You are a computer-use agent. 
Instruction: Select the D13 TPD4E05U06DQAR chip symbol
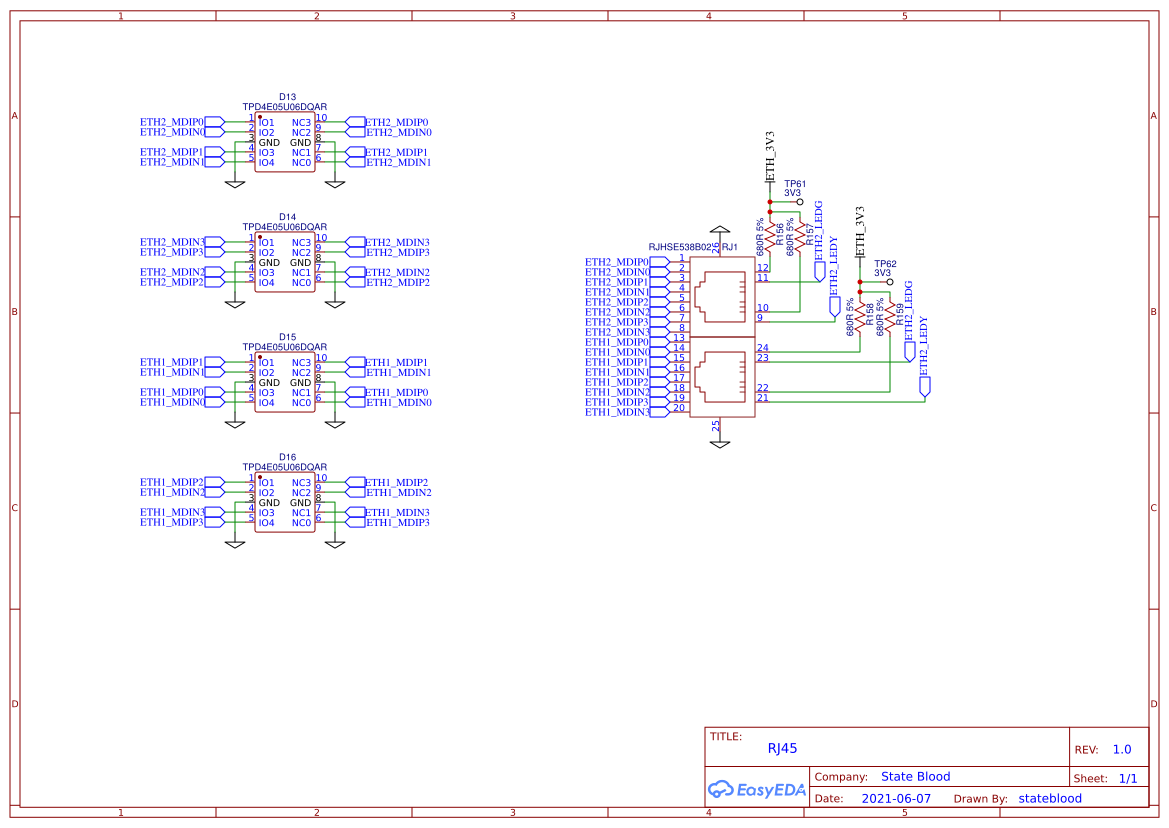coord(285,143)
